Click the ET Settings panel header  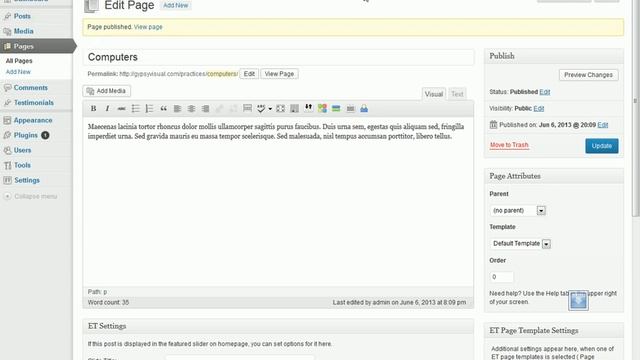278,326
